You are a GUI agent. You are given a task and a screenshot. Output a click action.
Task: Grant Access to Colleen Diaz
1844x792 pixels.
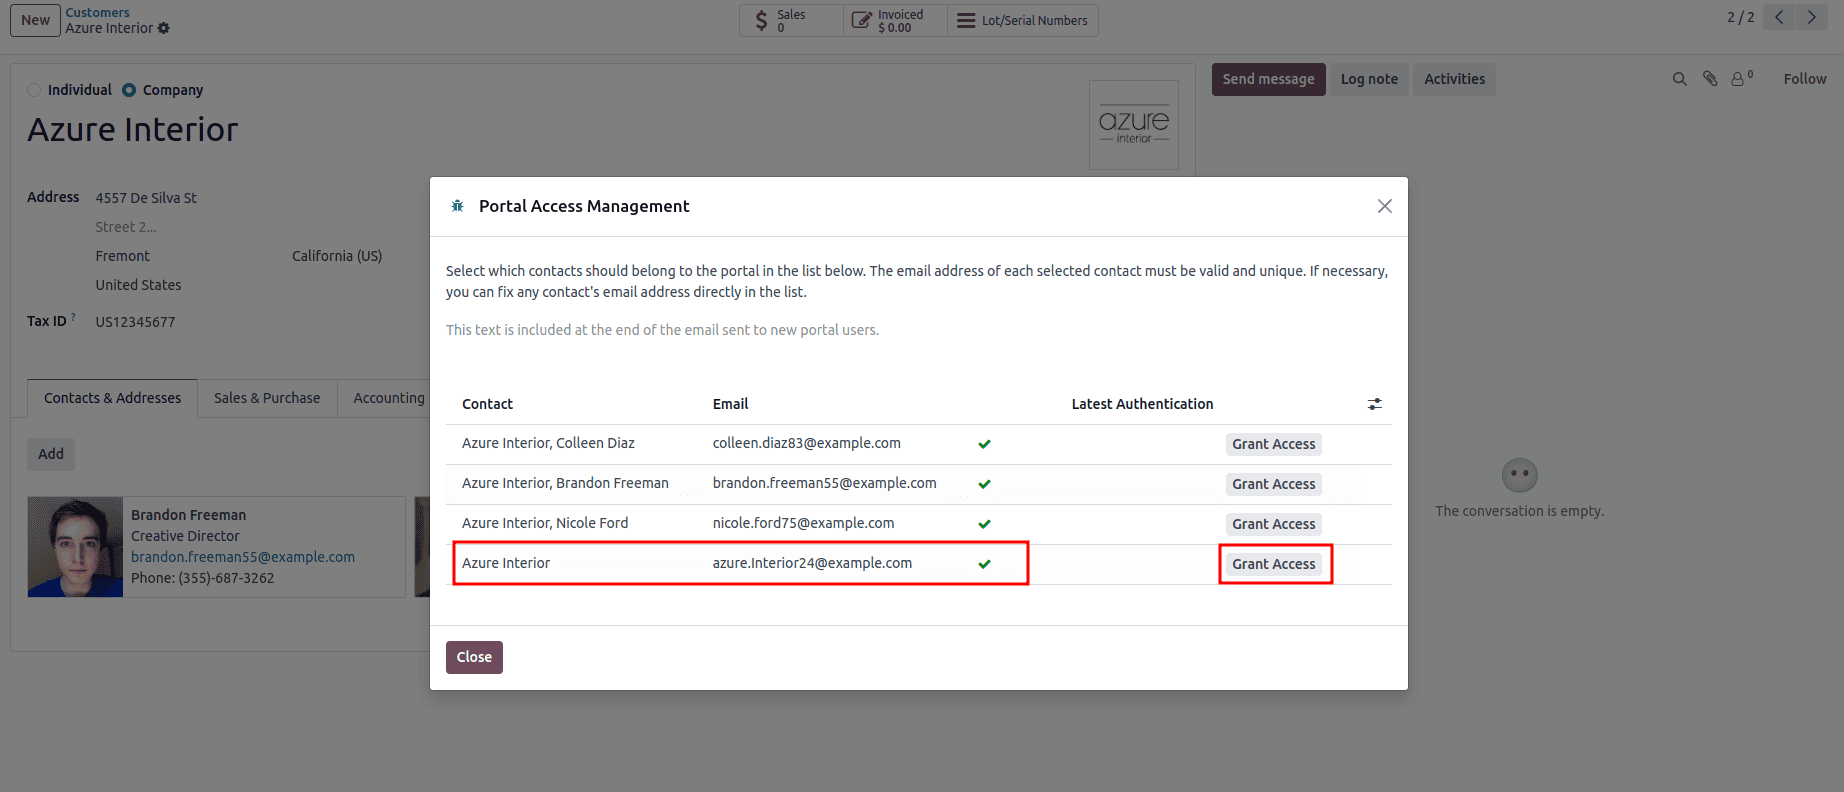click(x=1273, y=444)
